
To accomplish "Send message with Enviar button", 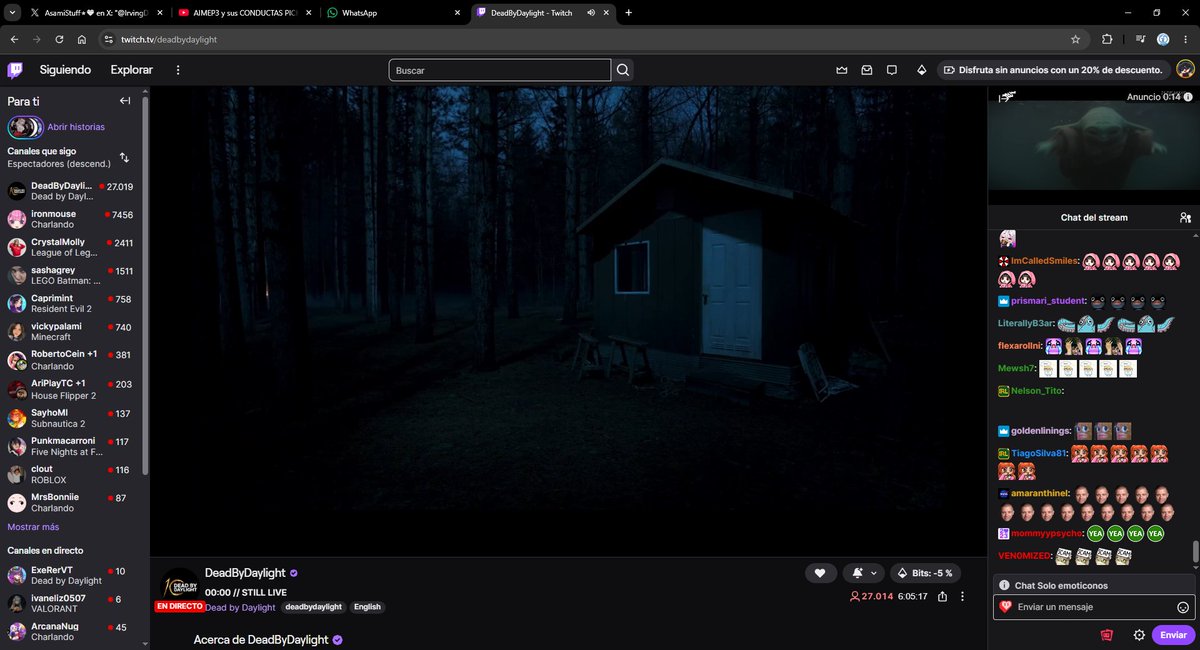I will pyautogui.click(x=1173, y=635).
